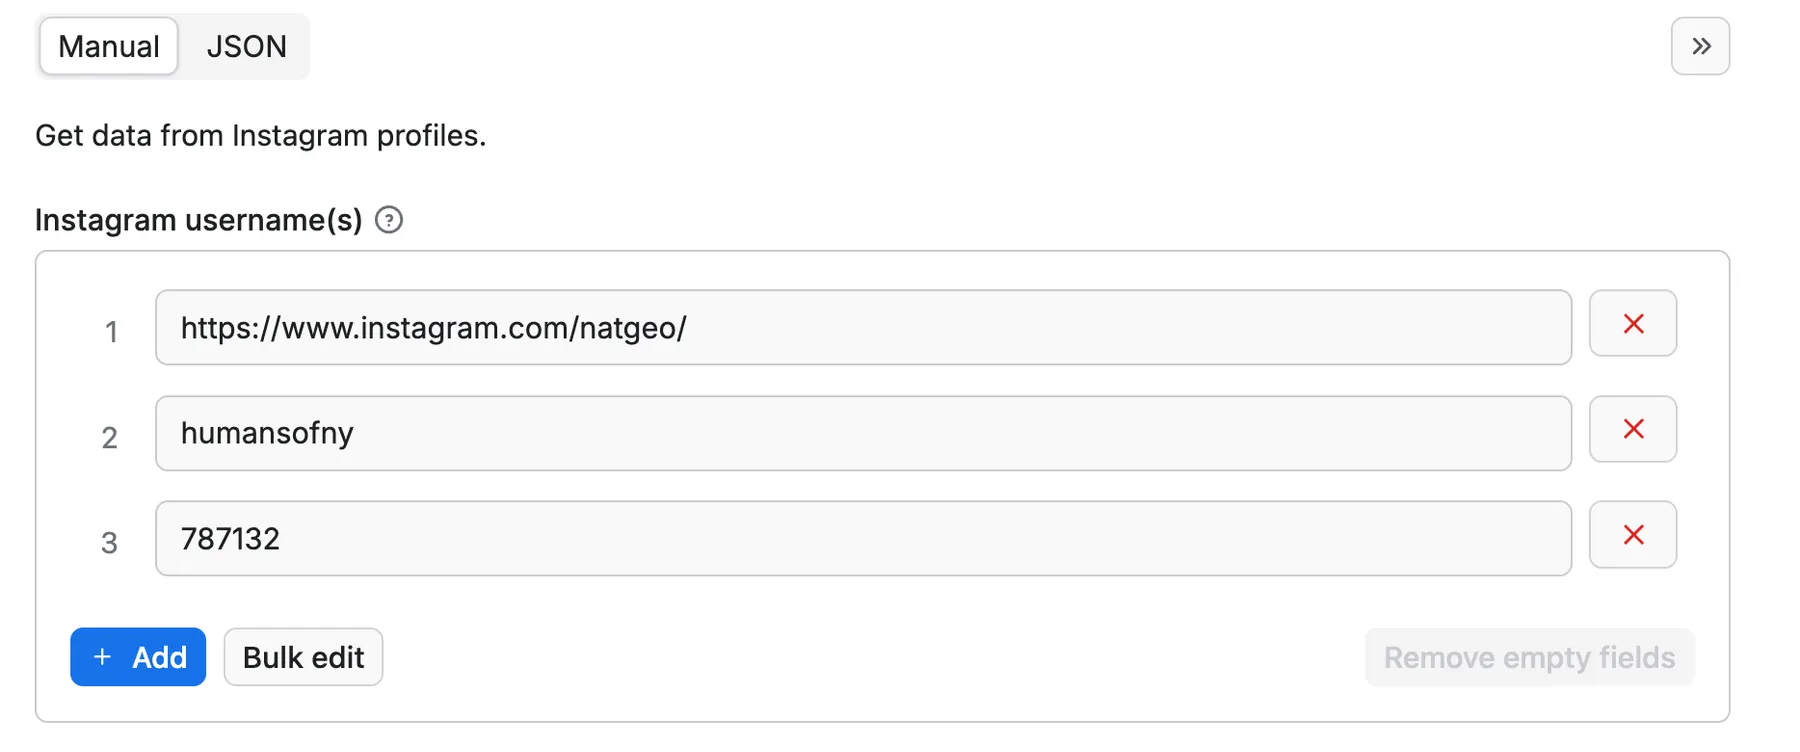Click row number 1 in username list

[x=111, y=331]
